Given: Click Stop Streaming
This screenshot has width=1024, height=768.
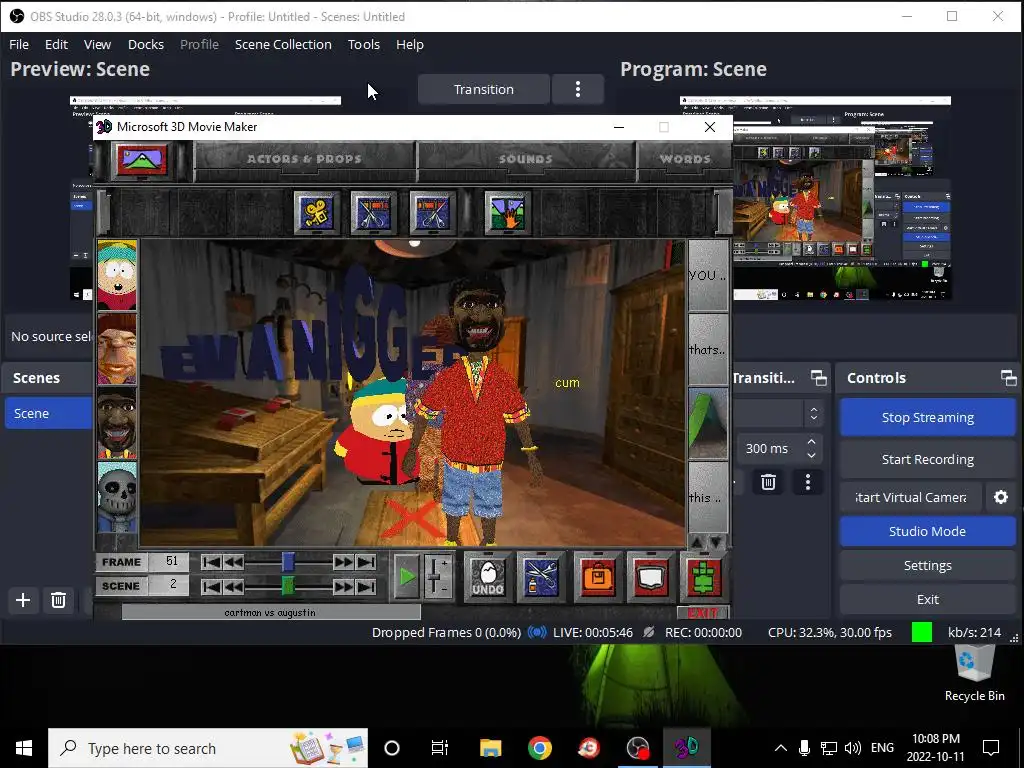Looking at the screenshot, I should point(927,417).
